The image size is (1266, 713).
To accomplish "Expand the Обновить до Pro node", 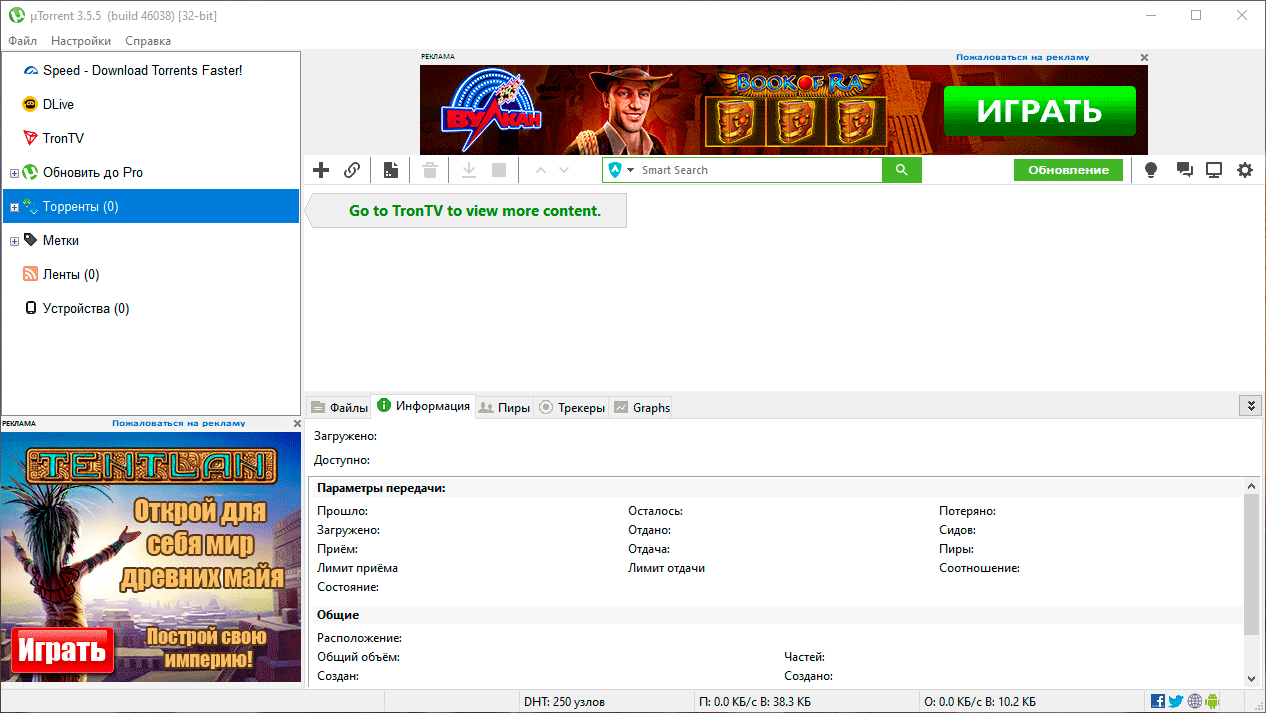I will point(14,173).
